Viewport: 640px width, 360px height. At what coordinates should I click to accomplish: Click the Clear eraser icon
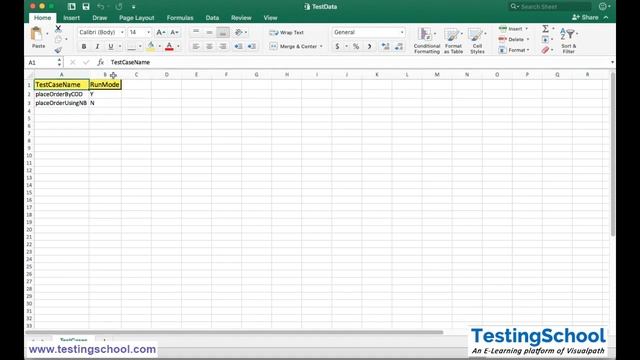(x=545, y=50)
